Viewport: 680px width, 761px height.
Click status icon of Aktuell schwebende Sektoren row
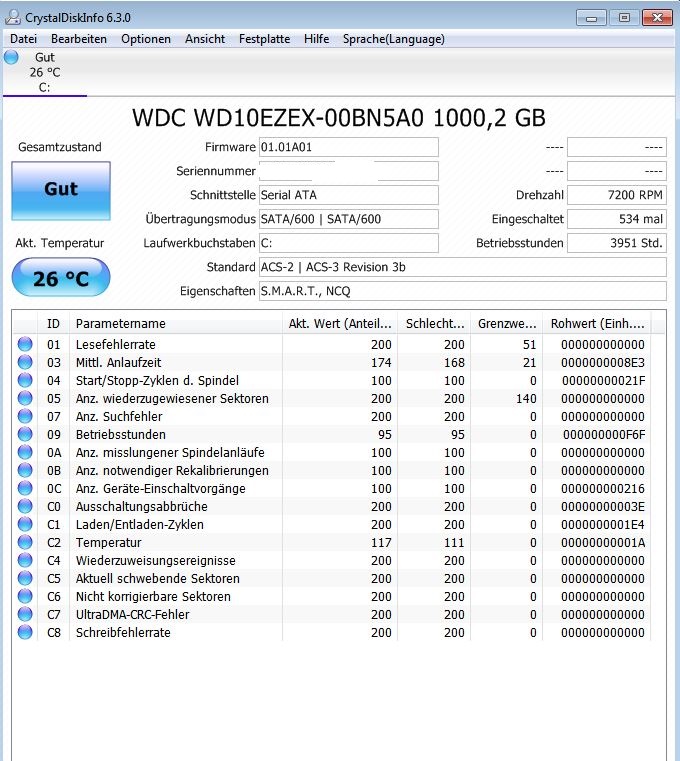tap(25, 578)
